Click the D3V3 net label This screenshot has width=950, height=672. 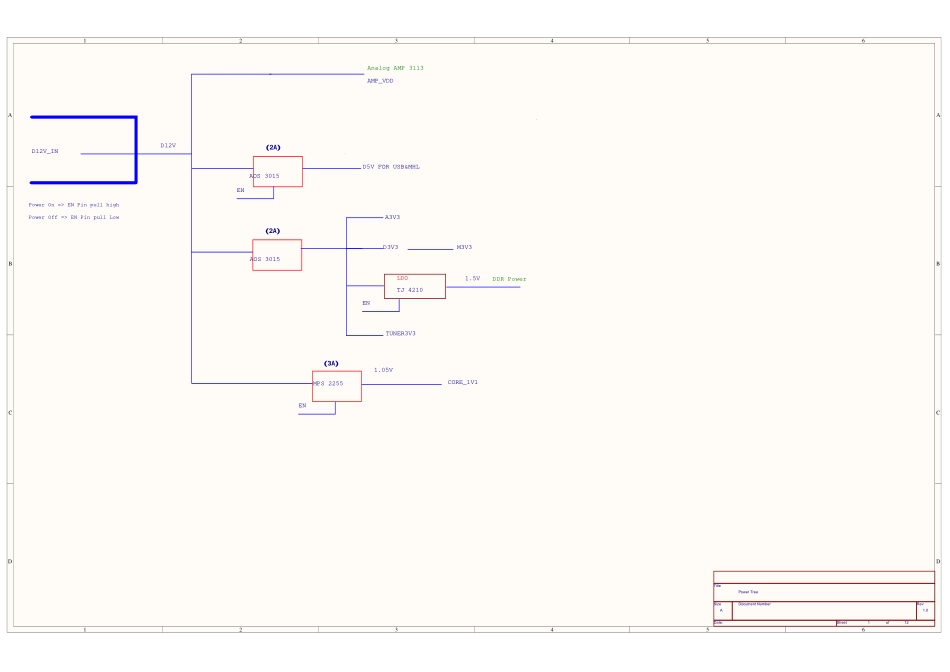pyautogui.click(x=390, y=247)
